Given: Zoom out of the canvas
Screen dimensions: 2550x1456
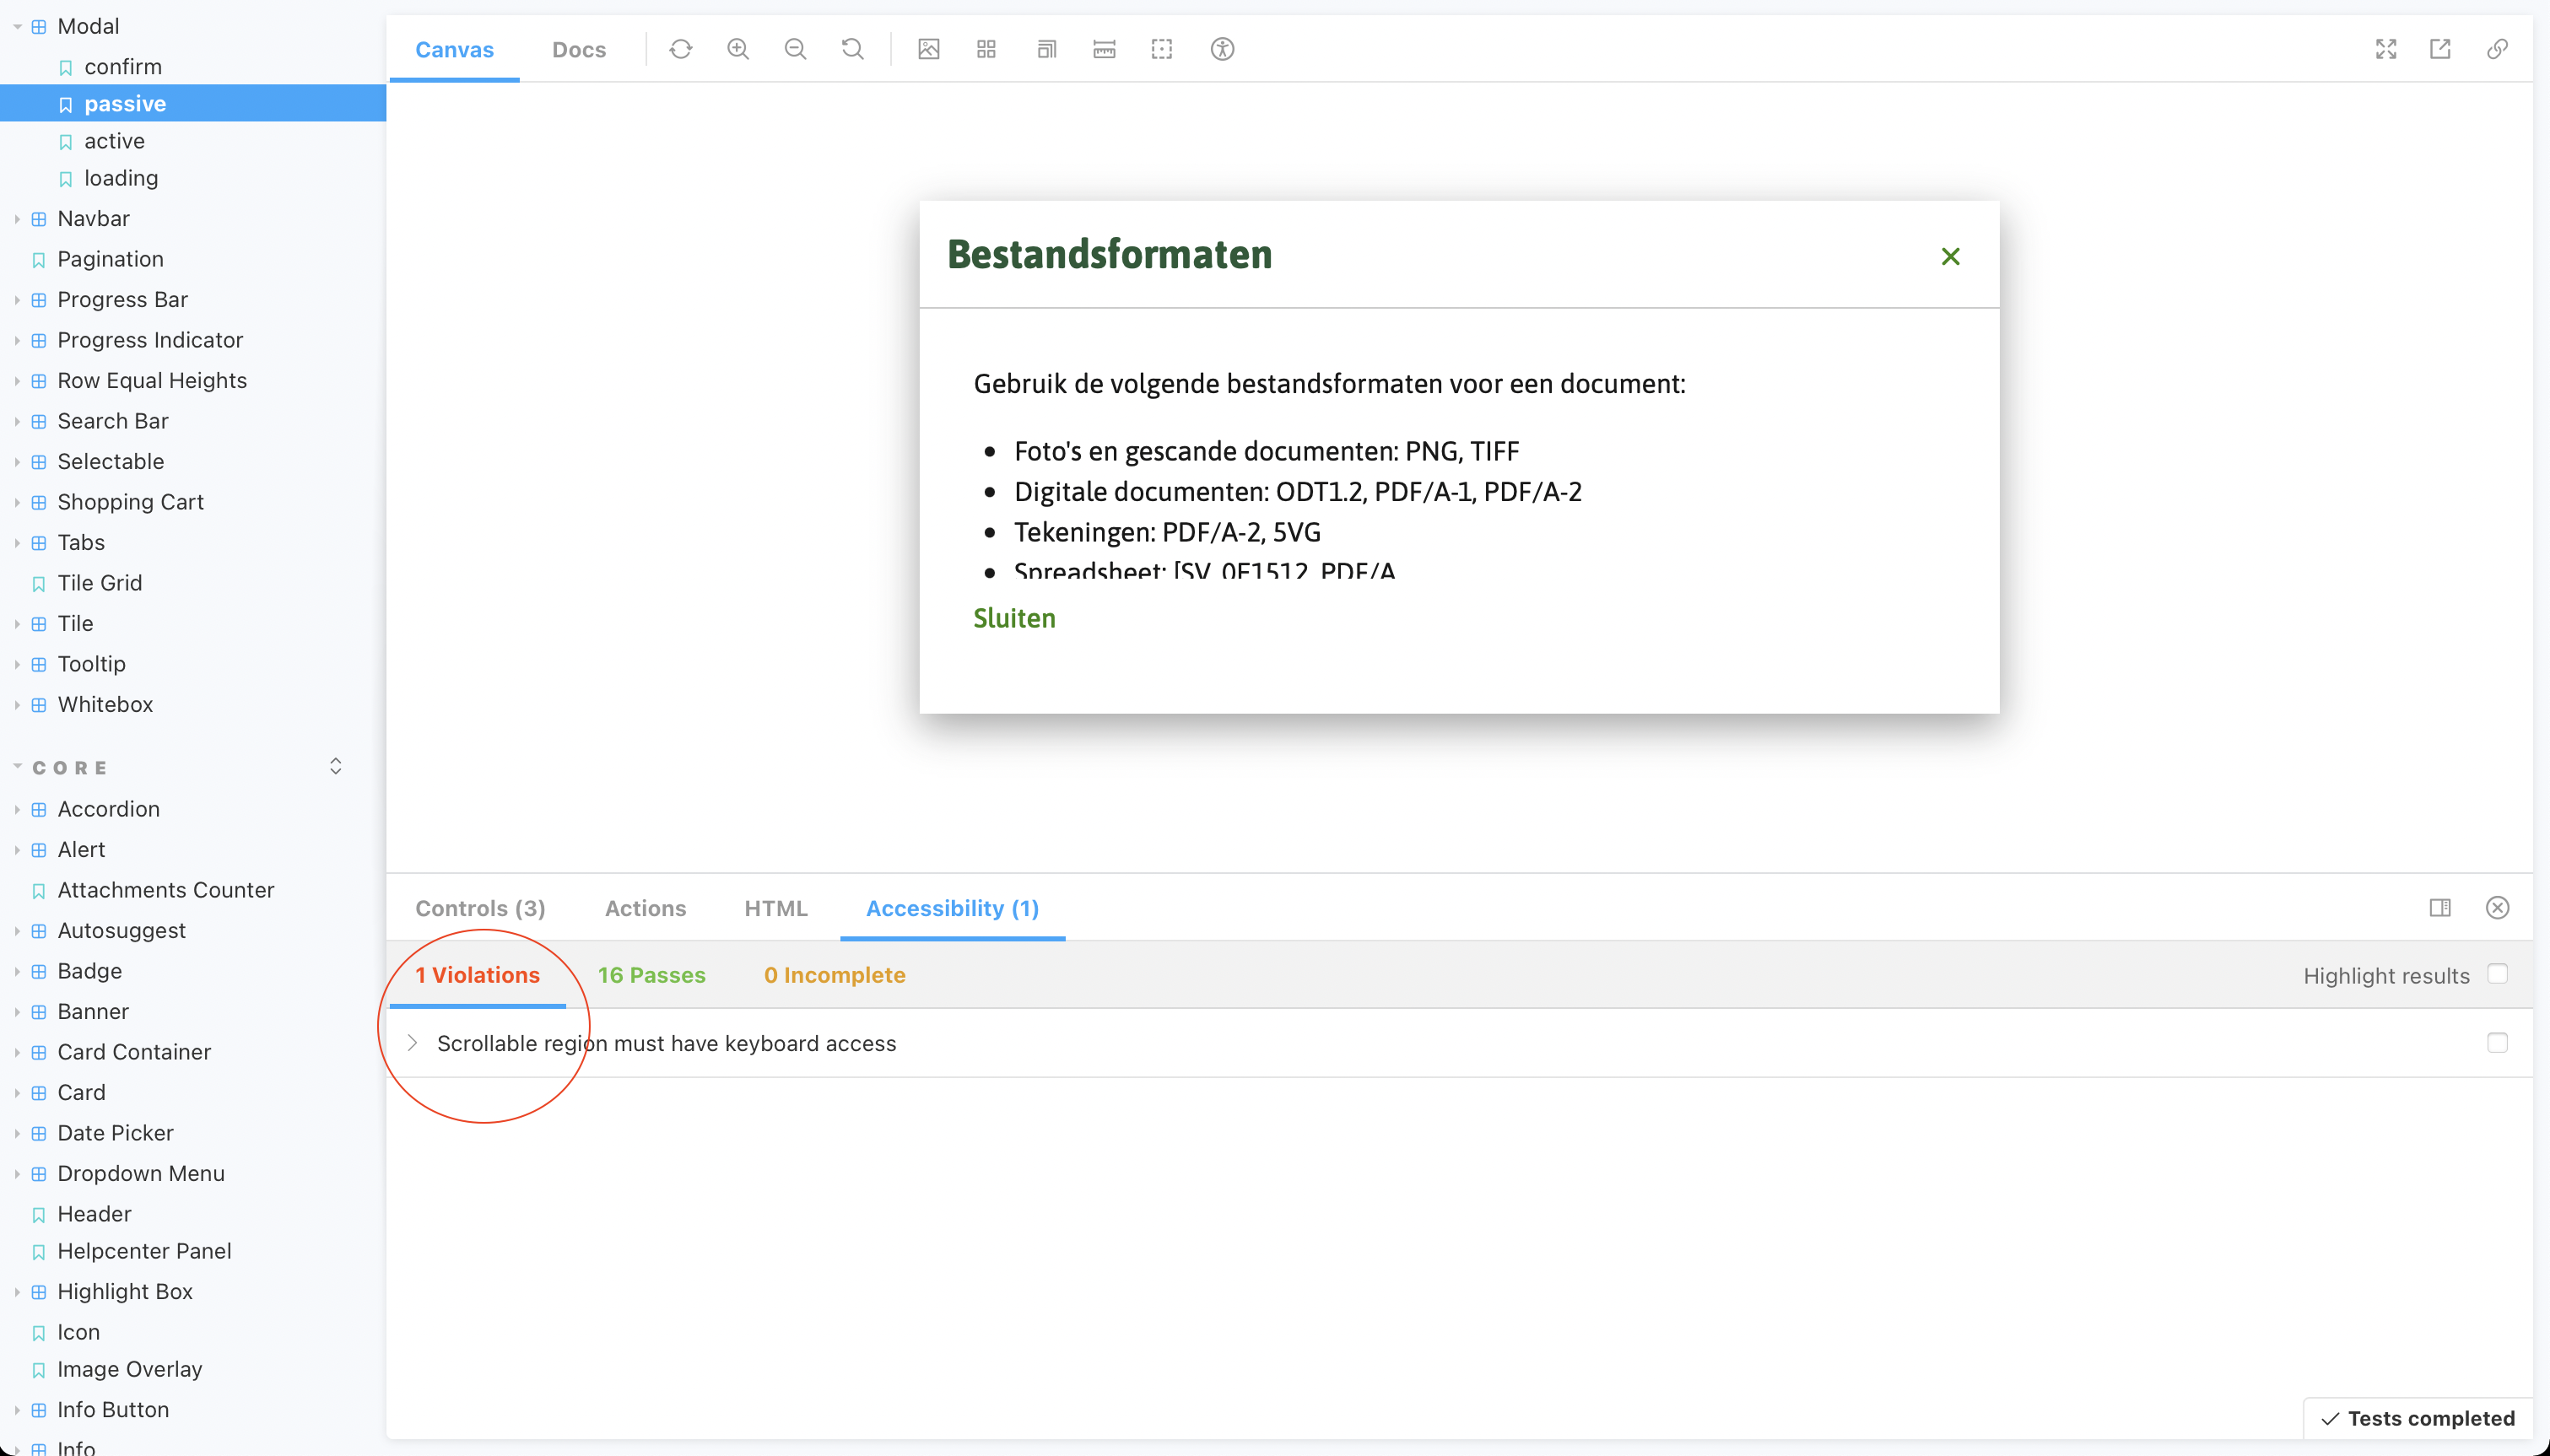Looking at the screenshot, I should click(x=795, y=49).
